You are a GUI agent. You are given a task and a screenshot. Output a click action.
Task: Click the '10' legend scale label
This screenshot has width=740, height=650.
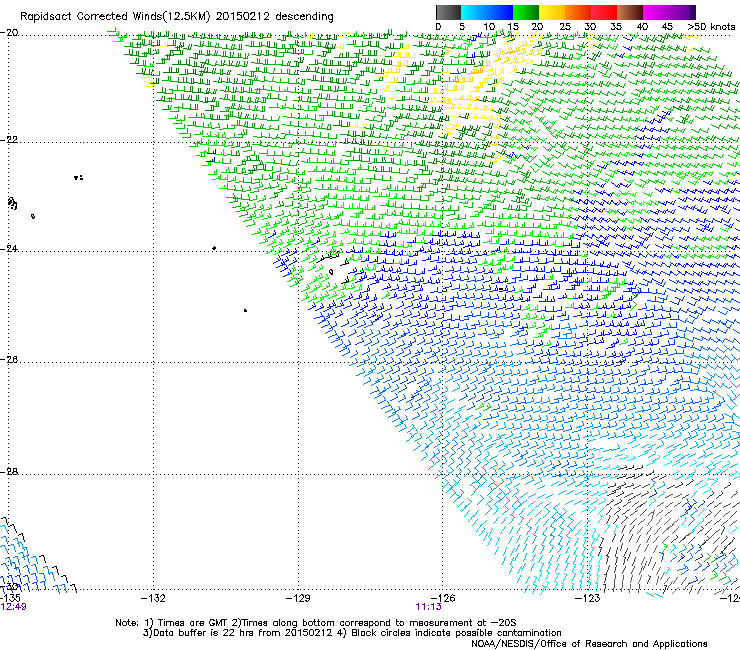click(489, 27)
